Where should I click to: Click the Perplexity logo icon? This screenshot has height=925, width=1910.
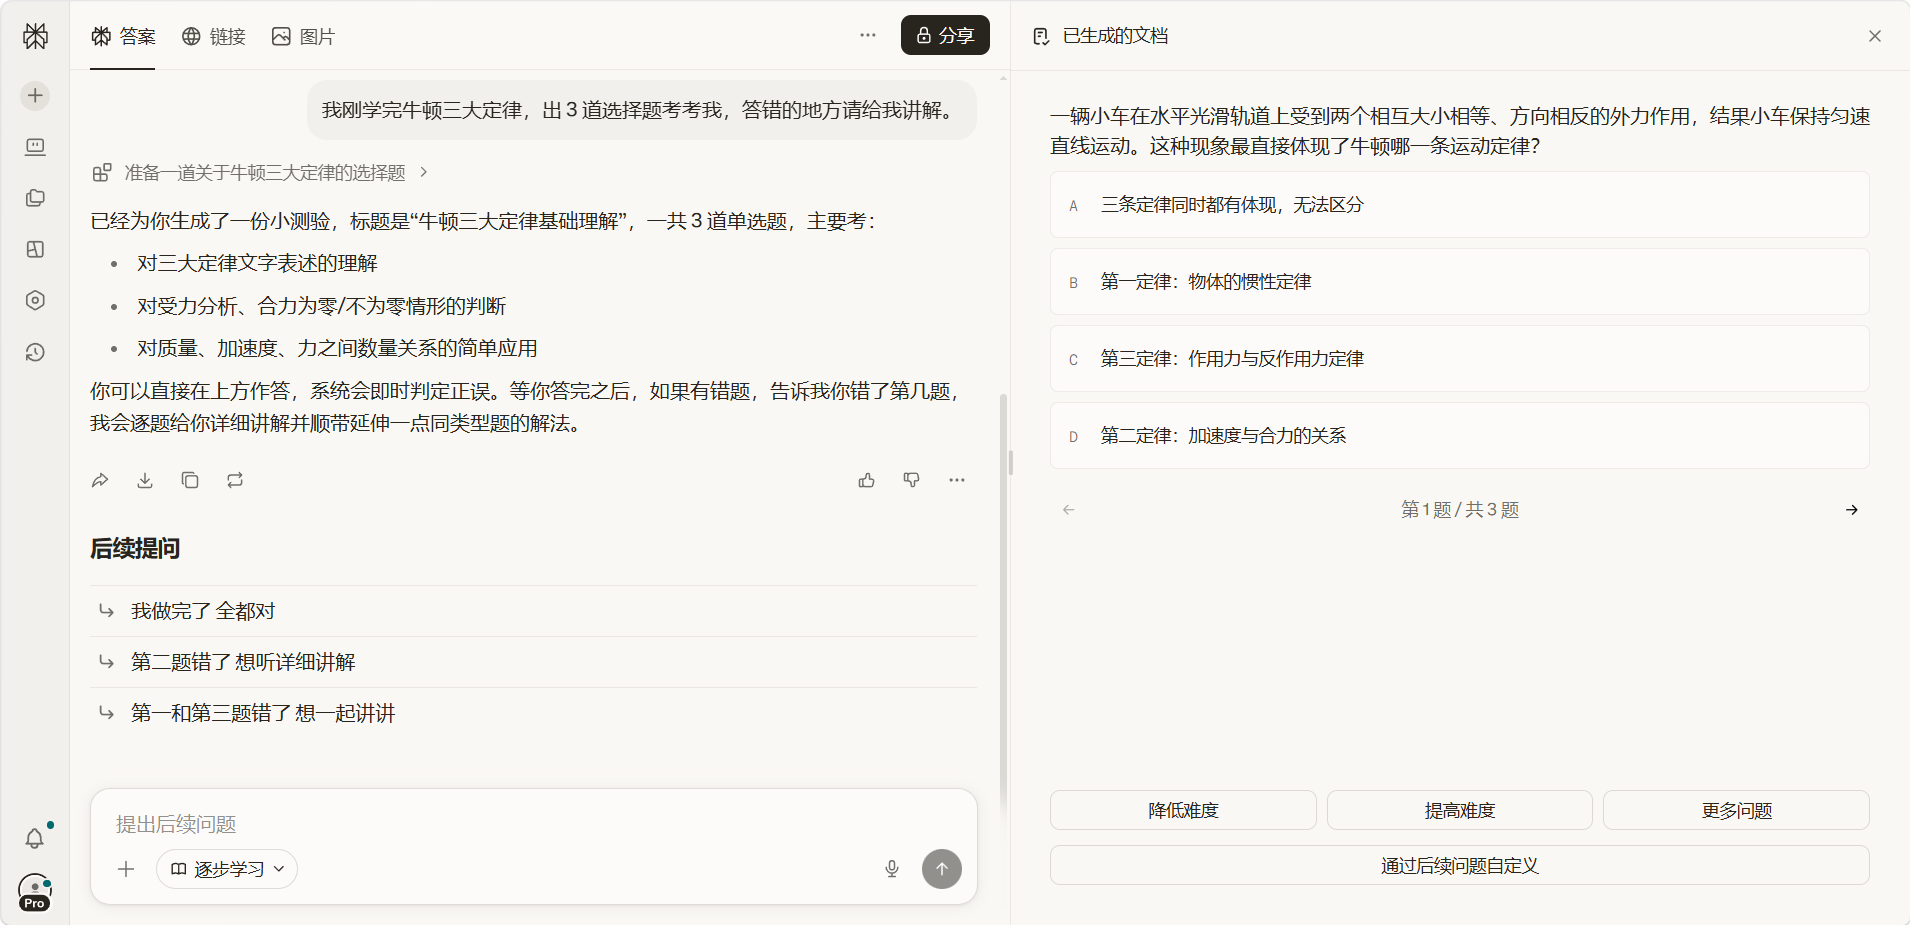35,36
